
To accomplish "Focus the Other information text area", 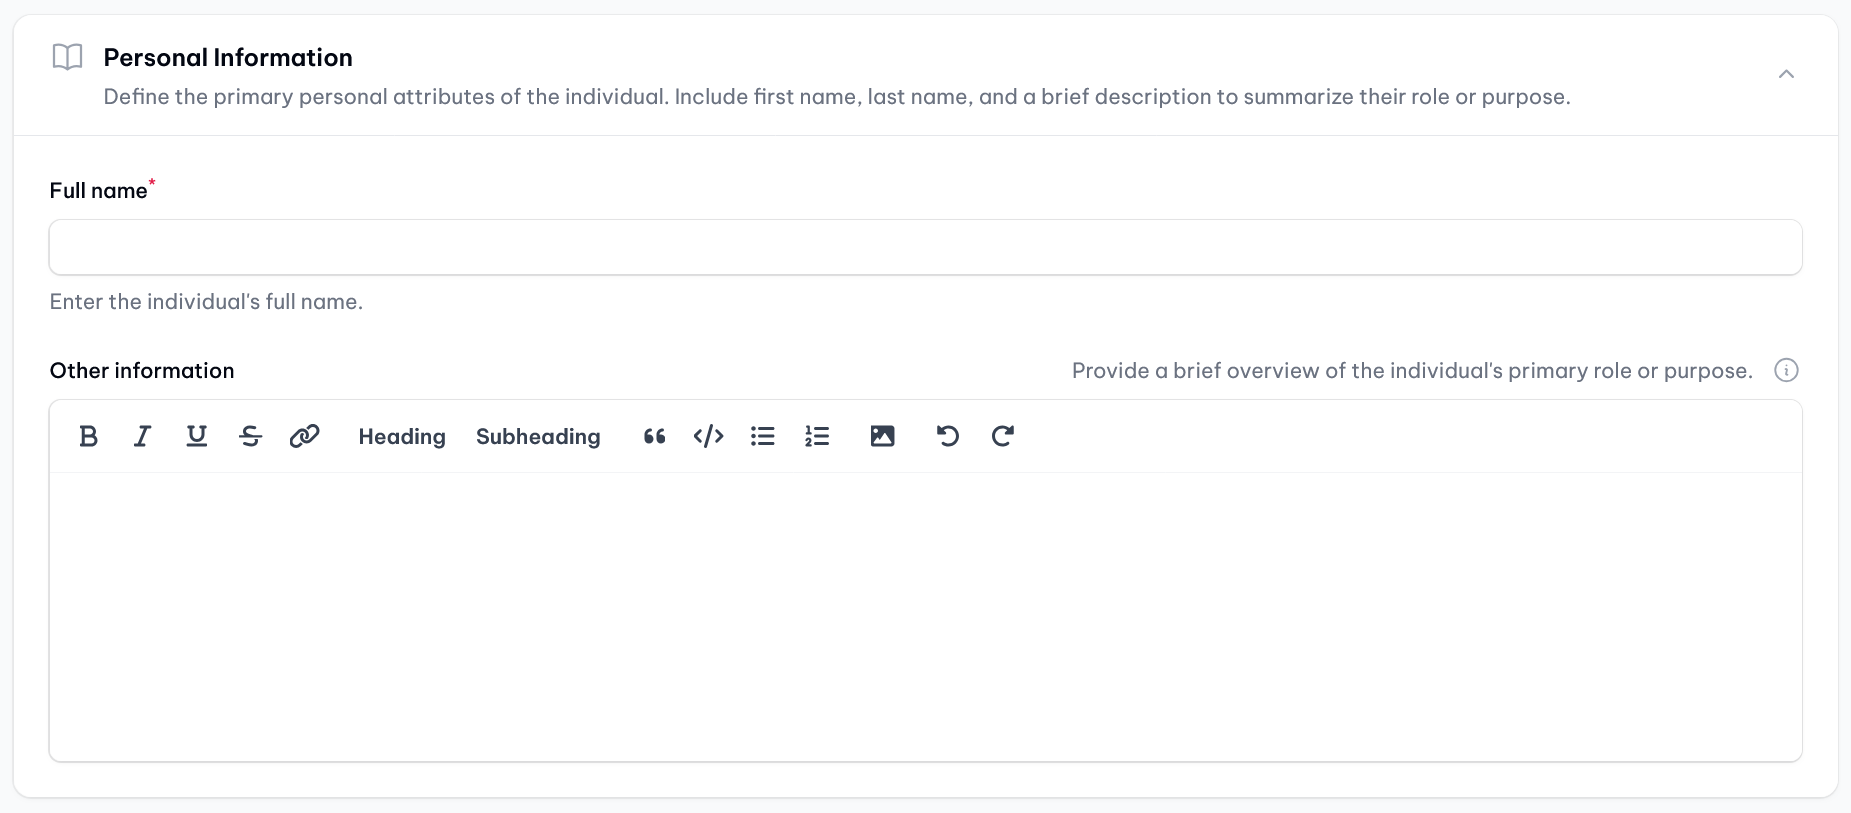I will (x=926, y=616).
